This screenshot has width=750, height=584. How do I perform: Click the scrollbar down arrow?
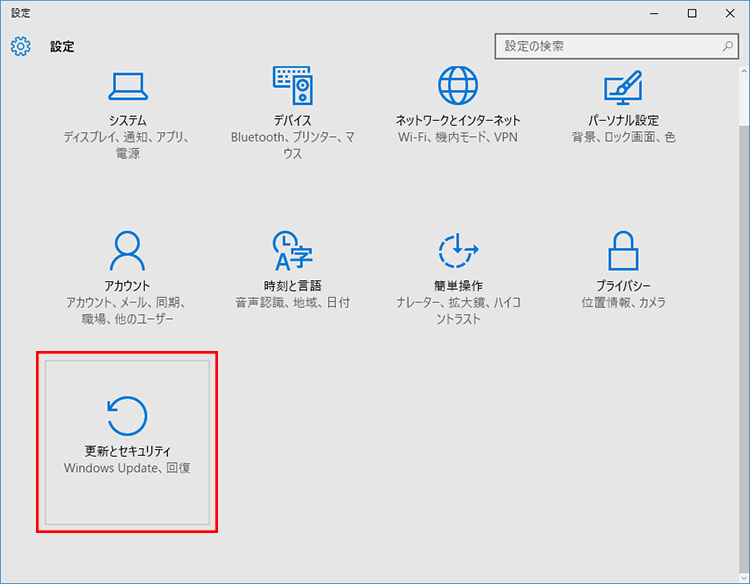point(742,575)
